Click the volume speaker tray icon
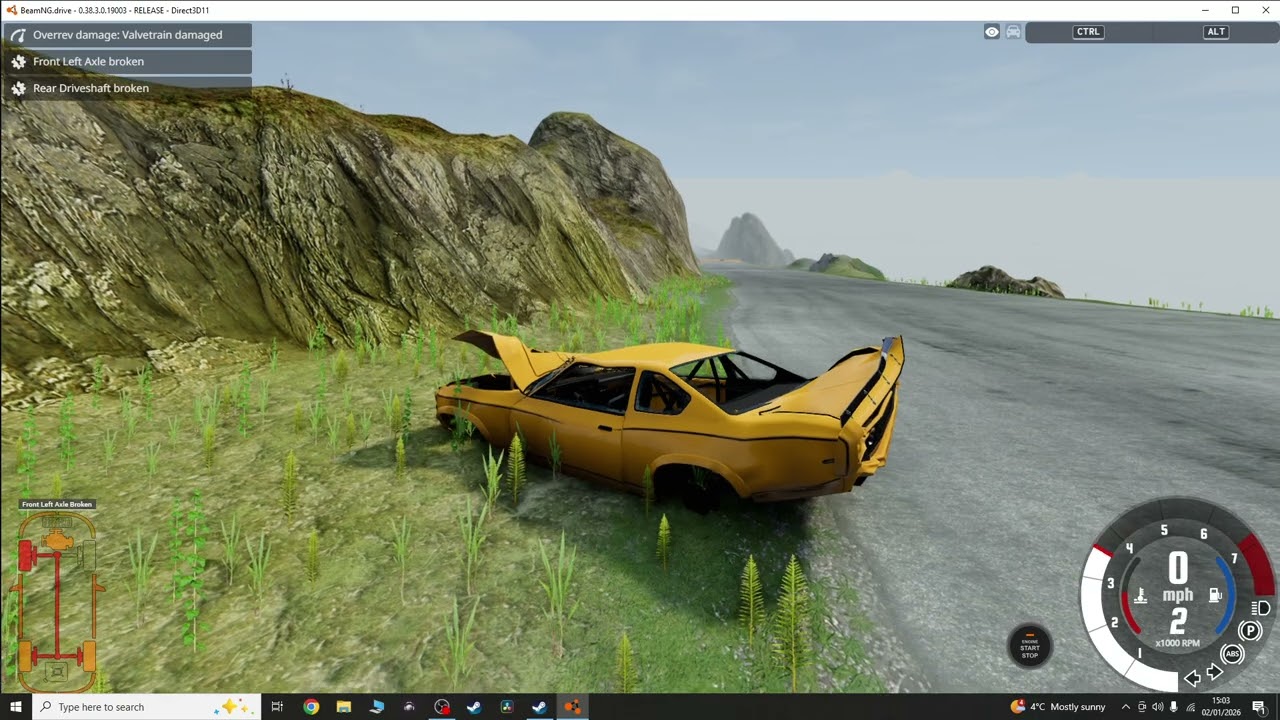 coord(1158,707)
